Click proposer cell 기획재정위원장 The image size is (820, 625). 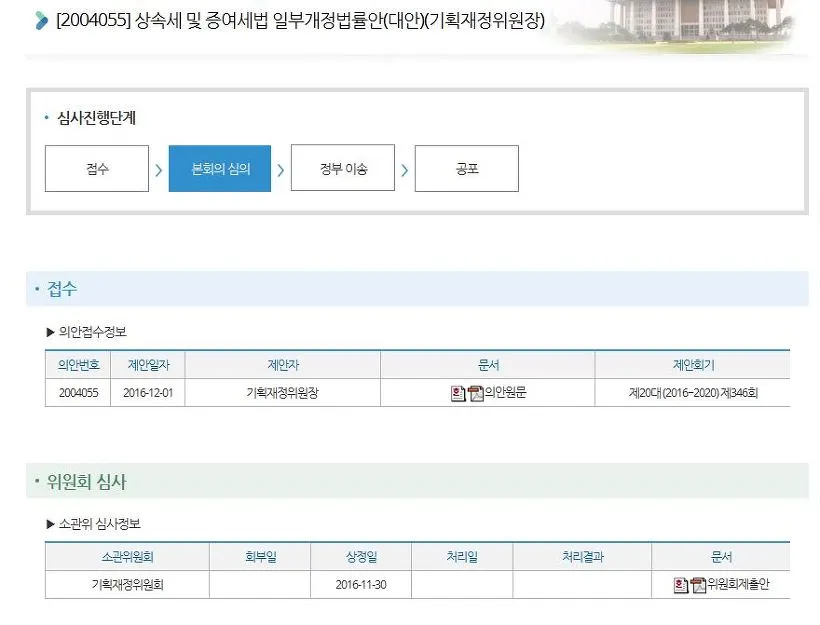[x=282, y=393]
